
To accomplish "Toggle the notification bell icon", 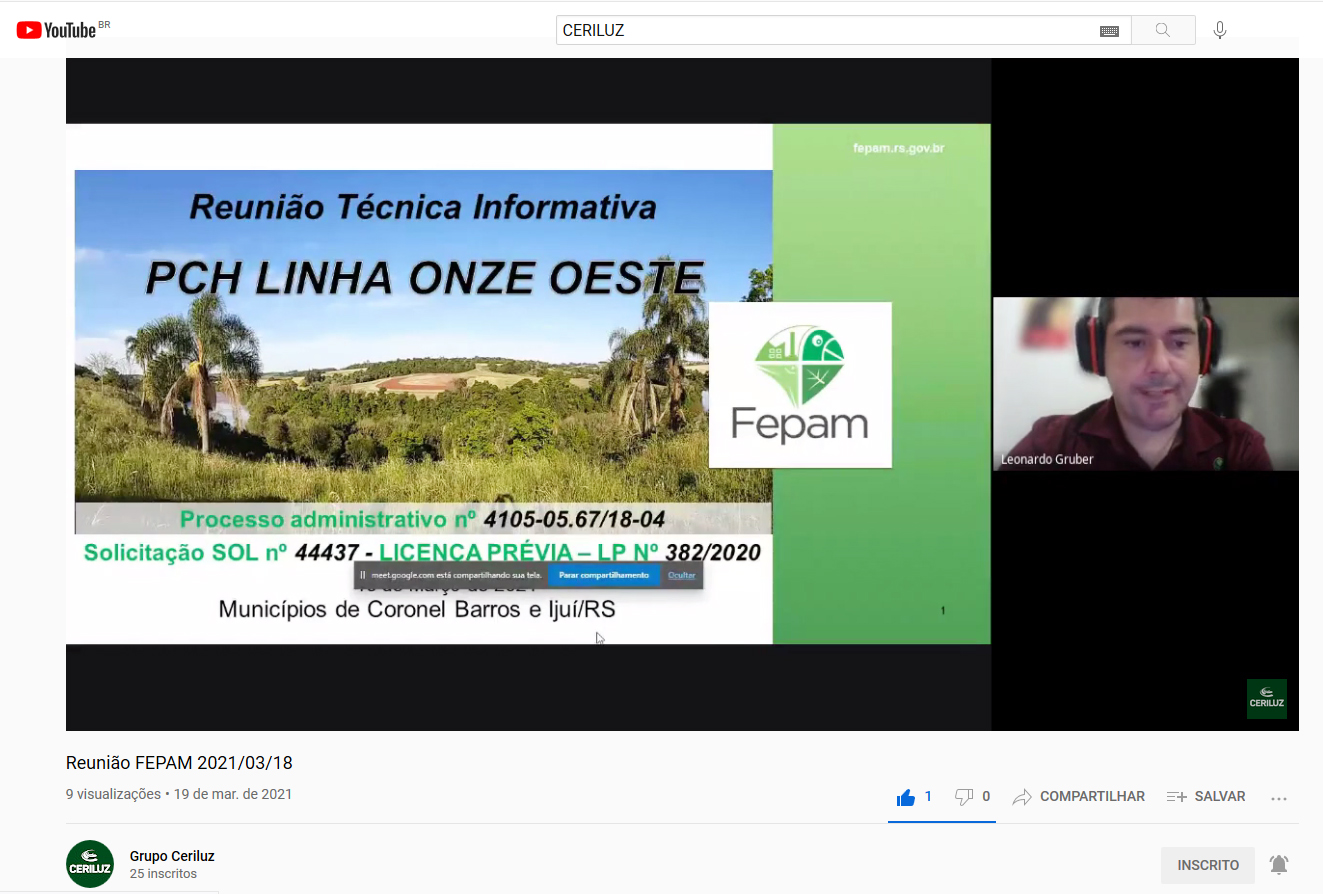I will (x=1279, y=865).
